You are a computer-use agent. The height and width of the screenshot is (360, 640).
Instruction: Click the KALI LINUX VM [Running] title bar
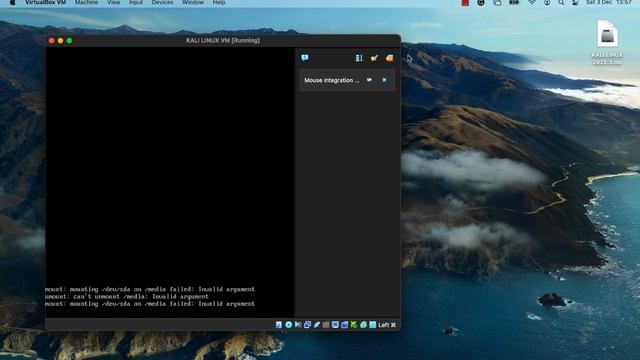click(223, 40)
